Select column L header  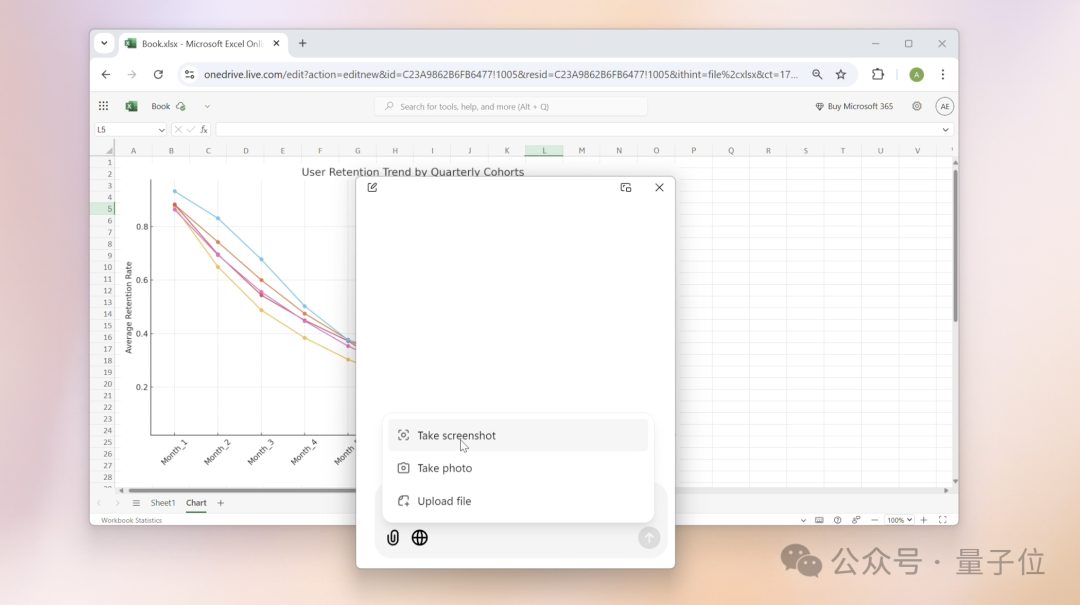tap(544, 150)
